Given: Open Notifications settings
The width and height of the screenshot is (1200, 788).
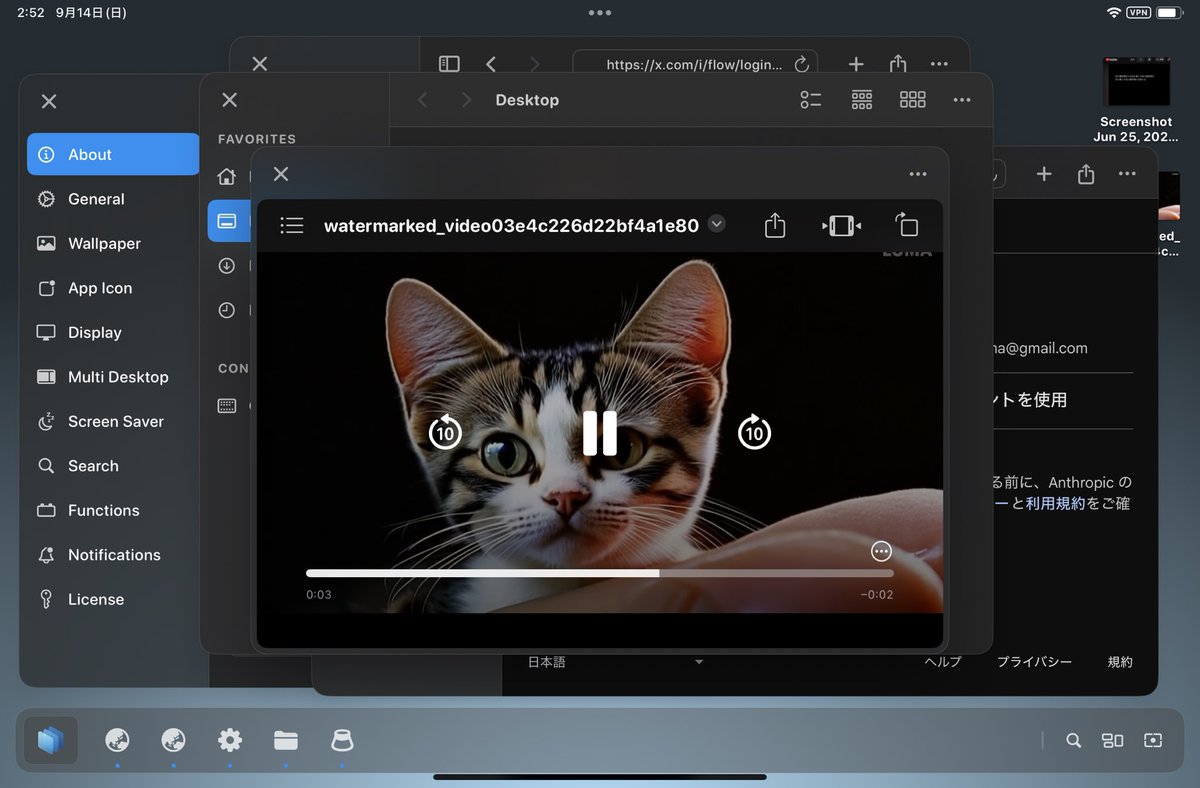Looking at the screenshot, I should point(113,555).
